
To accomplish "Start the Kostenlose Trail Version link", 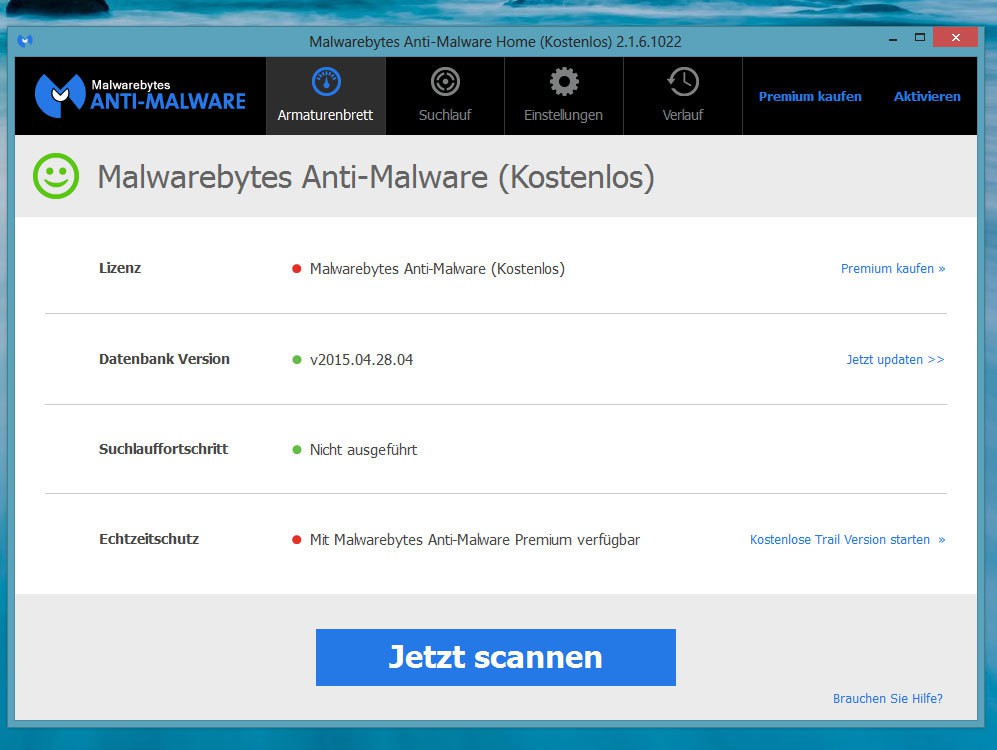I will pyautogui.click(x=847, y=540).
